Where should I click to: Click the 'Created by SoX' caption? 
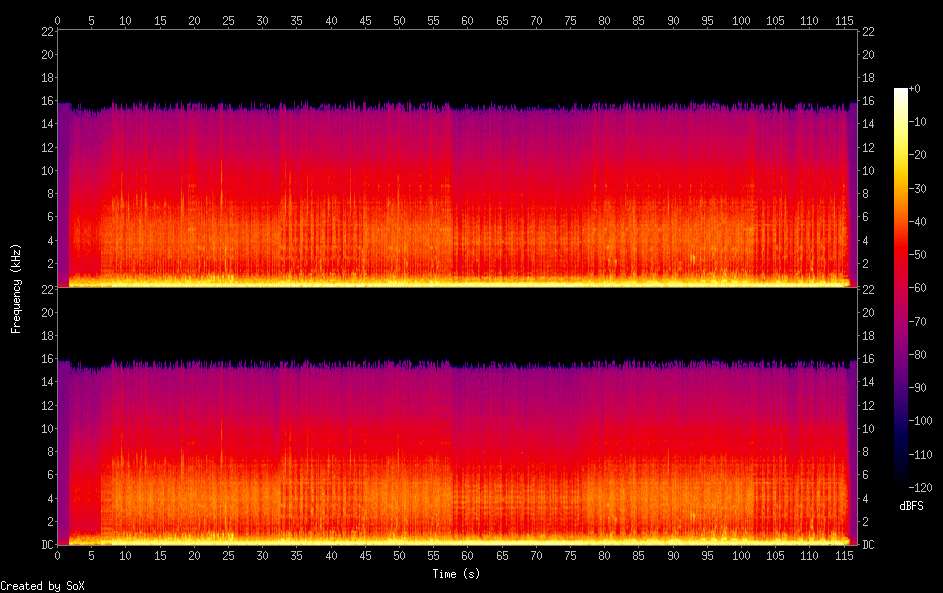point(42,586)
